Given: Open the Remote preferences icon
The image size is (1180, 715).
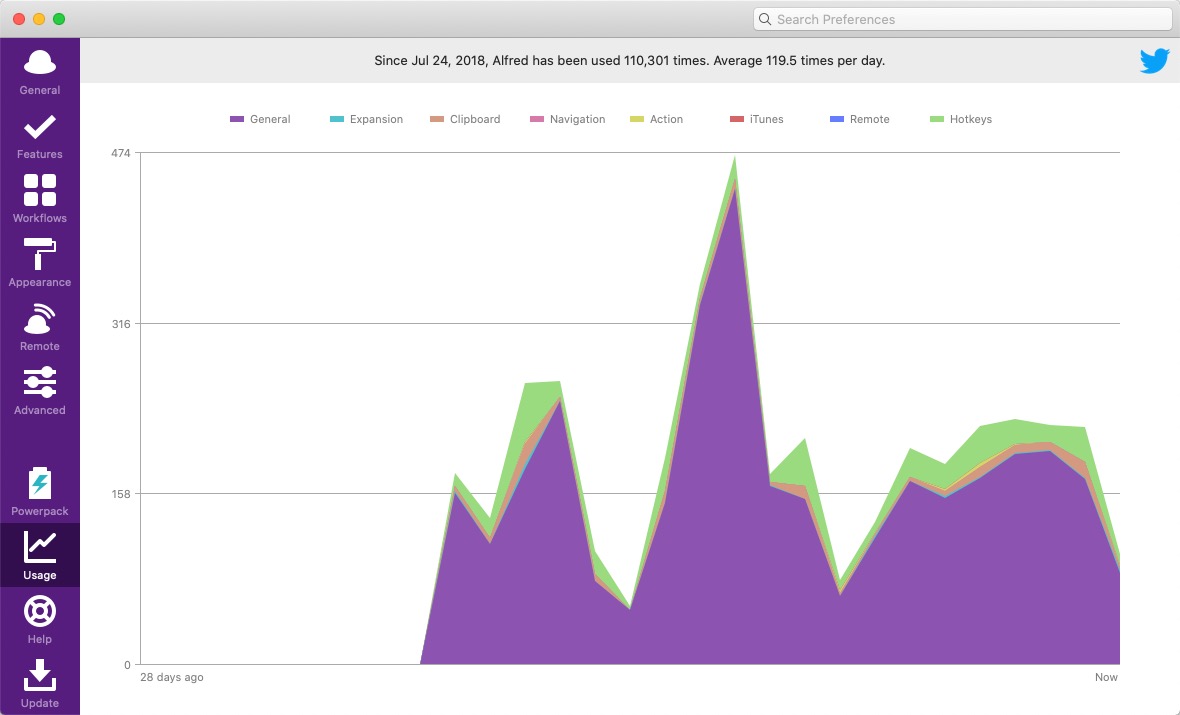Looking at the screenshot, I should click(x=40, y=318).
